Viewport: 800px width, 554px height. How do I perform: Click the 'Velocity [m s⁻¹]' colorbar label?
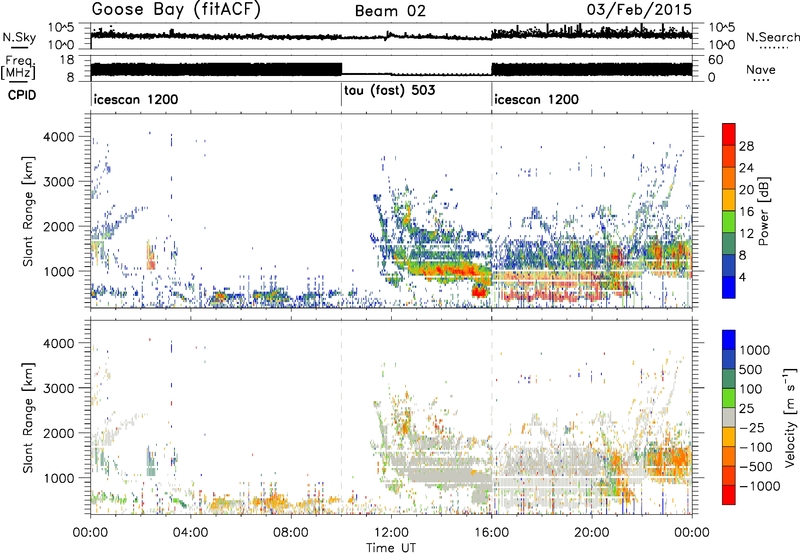coord(790,417)
